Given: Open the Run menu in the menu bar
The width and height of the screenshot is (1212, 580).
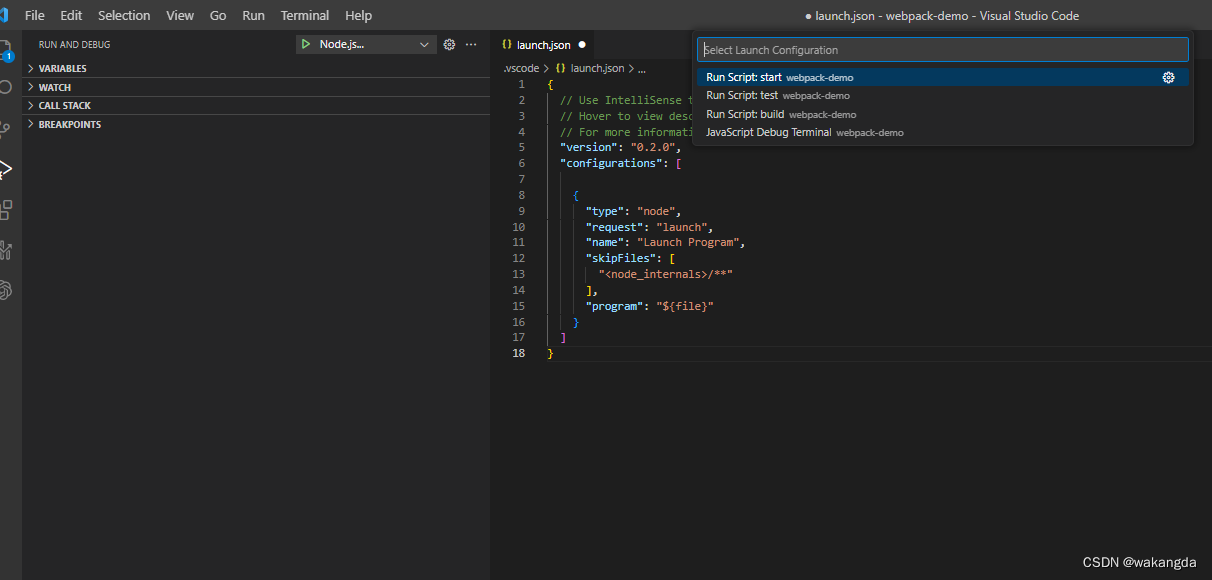Looking at the screenshot, I should (253, 15).
